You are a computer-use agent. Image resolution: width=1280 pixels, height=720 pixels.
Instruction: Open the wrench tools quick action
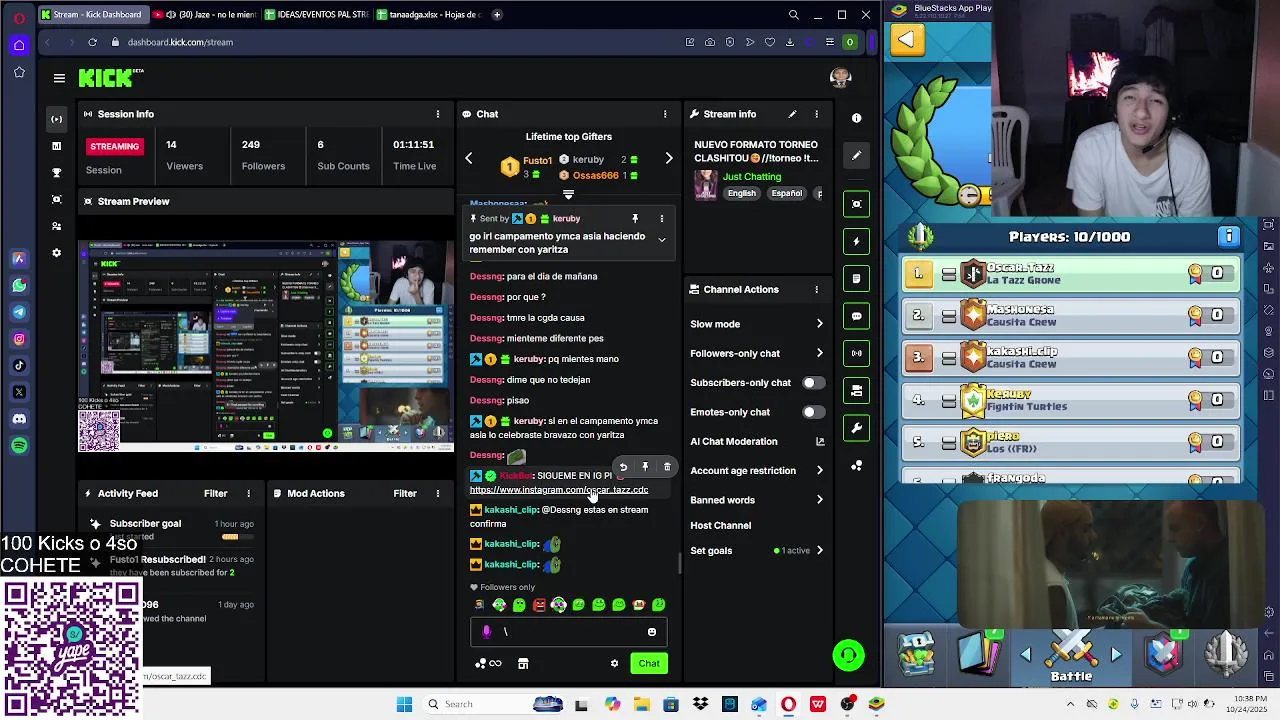pyautogui.click(x=856, y=428)
